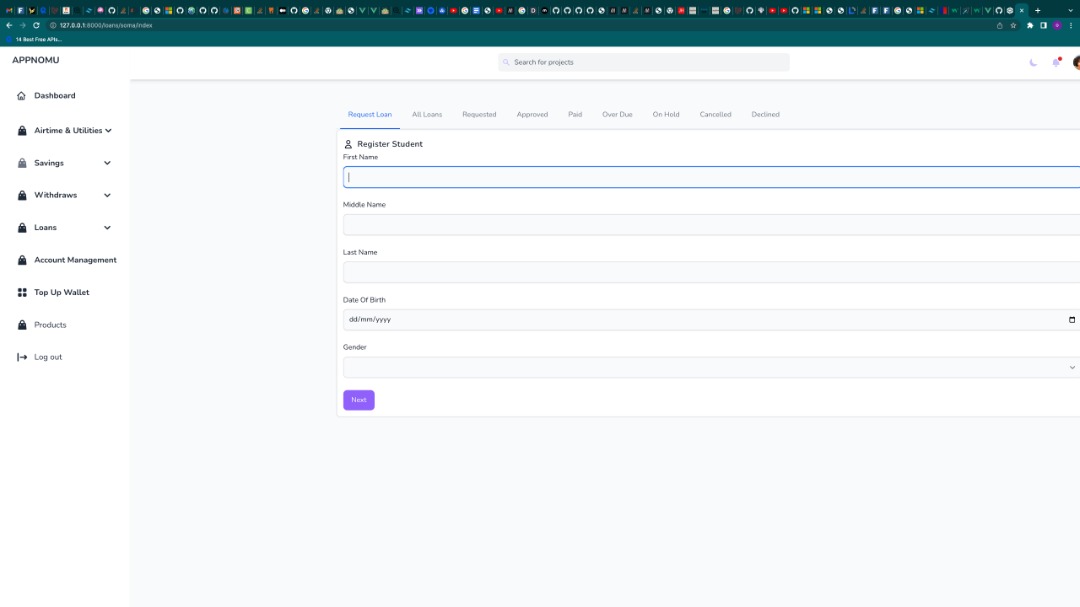1080x607 pixels.
Task: Click the Top Up Wallet grid icon
Action: [21, 292]
